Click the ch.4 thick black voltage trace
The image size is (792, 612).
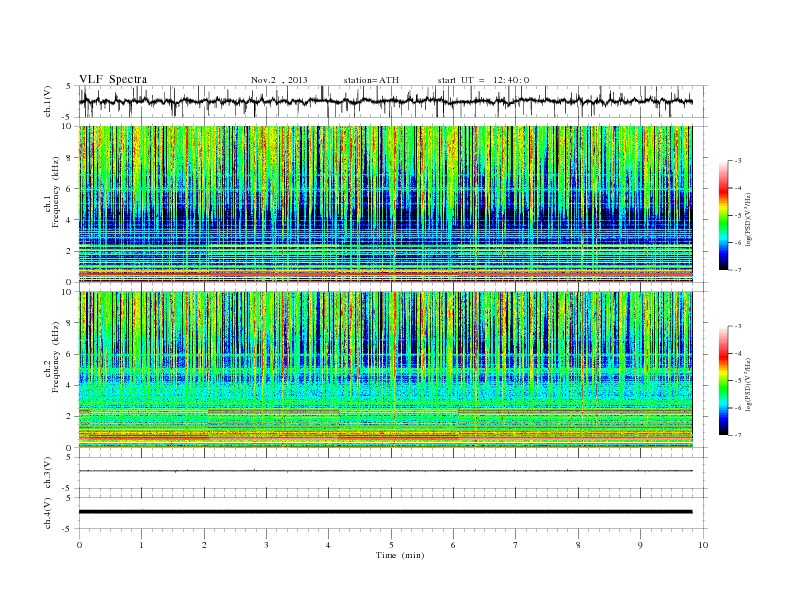click(x=385, y=512)
